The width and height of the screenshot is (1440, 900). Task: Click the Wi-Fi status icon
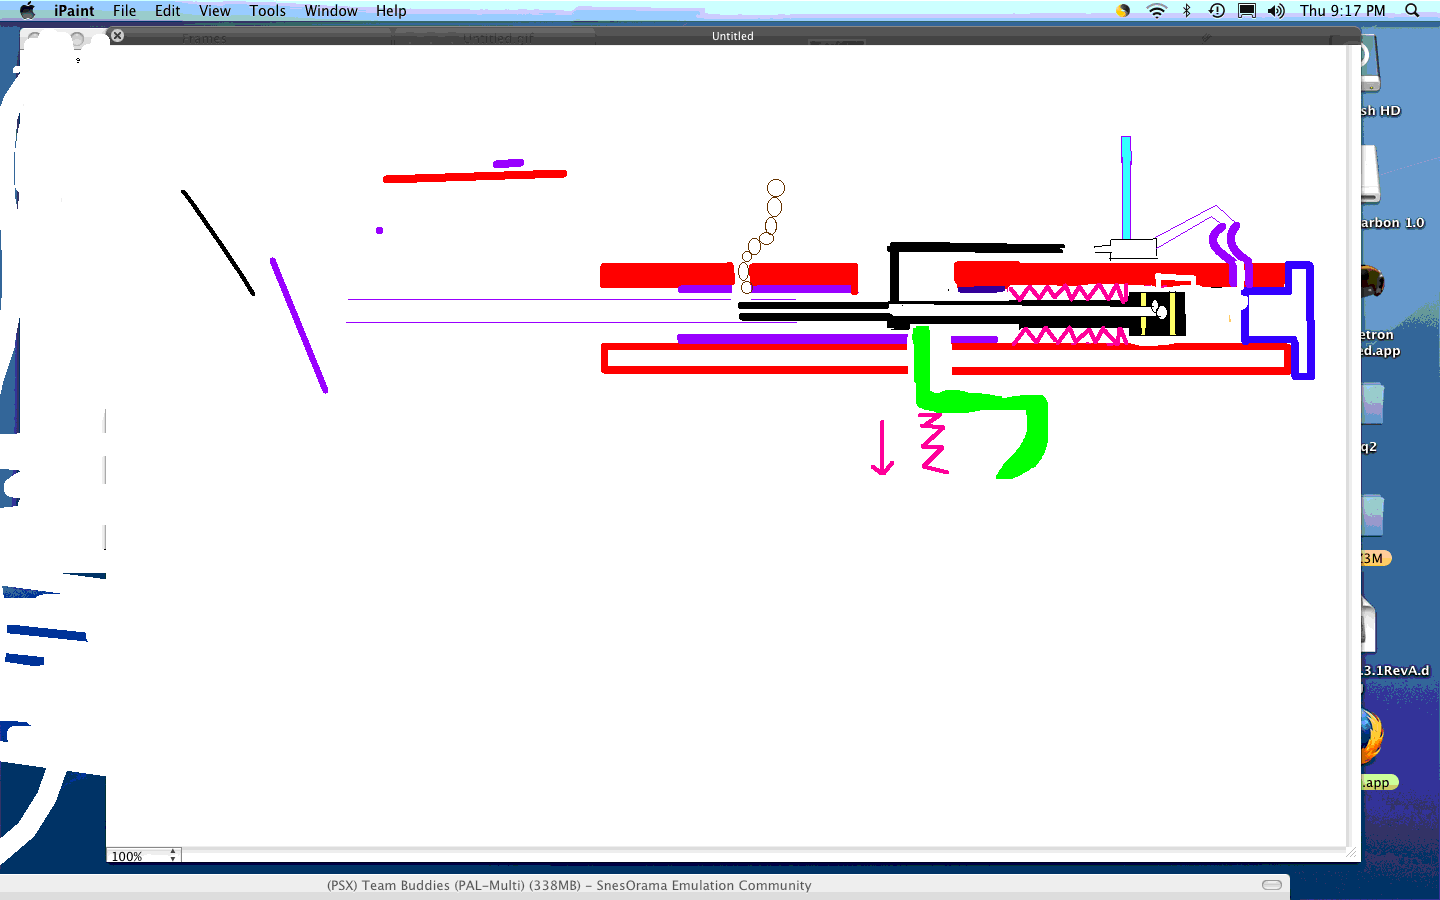[x=1156, y=11]
